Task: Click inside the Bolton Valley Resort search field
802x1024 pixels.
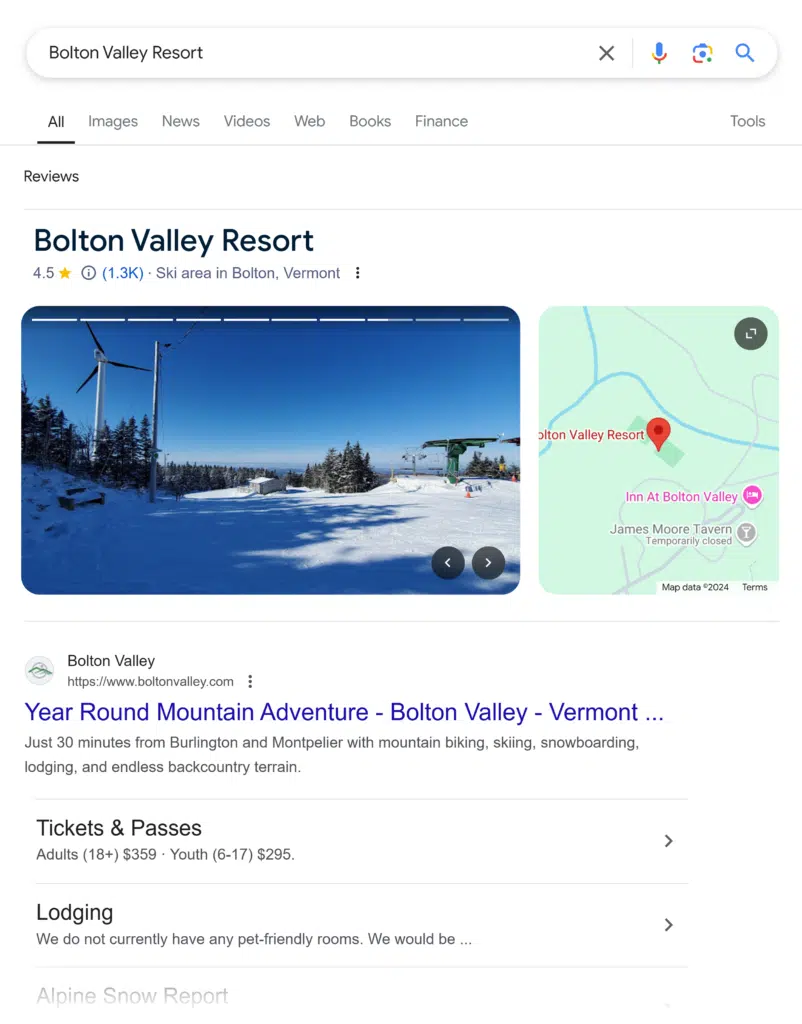Action: point(300,53)
